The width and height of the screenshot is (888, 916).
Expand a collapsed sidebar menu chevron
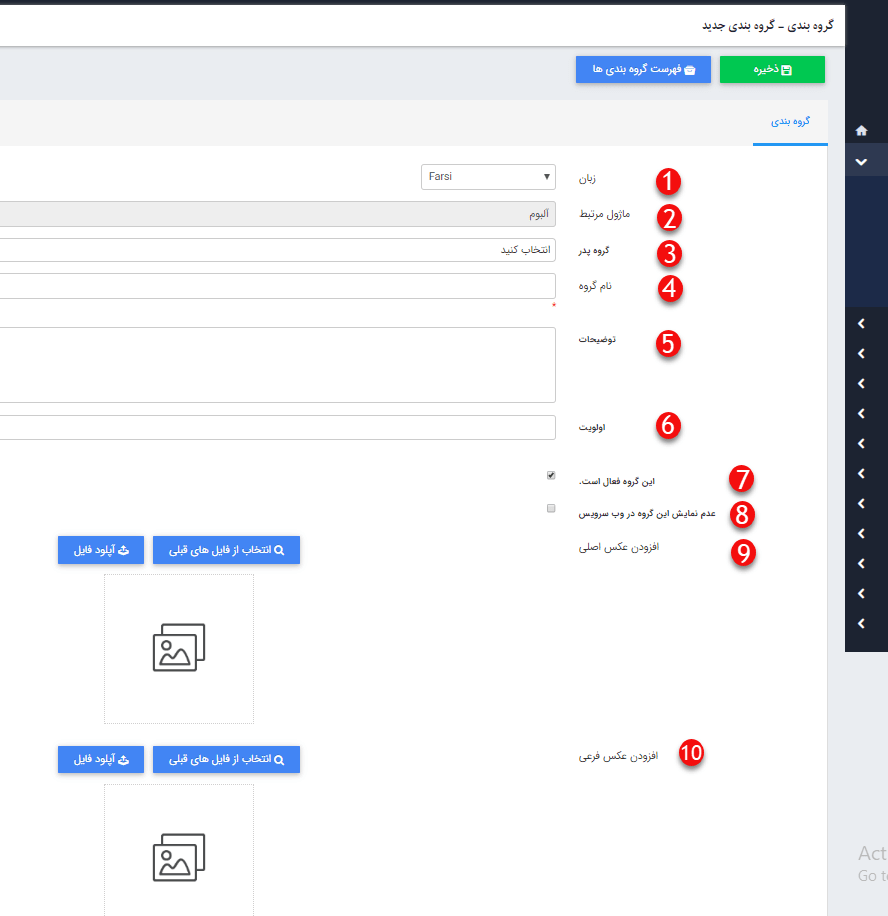[860, 323]
